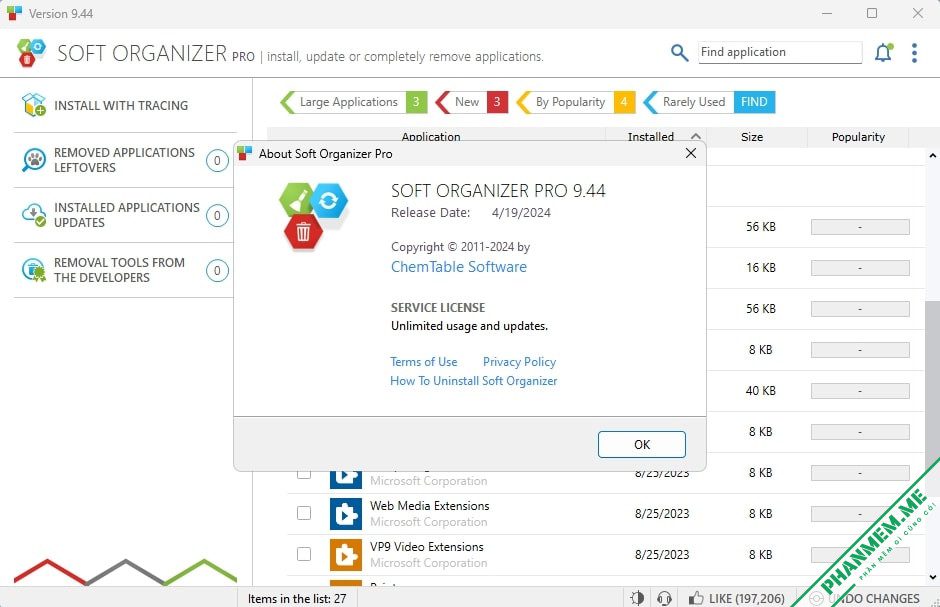
Task: Click the thumbs-up Like icon
Action: pos(696,598)
